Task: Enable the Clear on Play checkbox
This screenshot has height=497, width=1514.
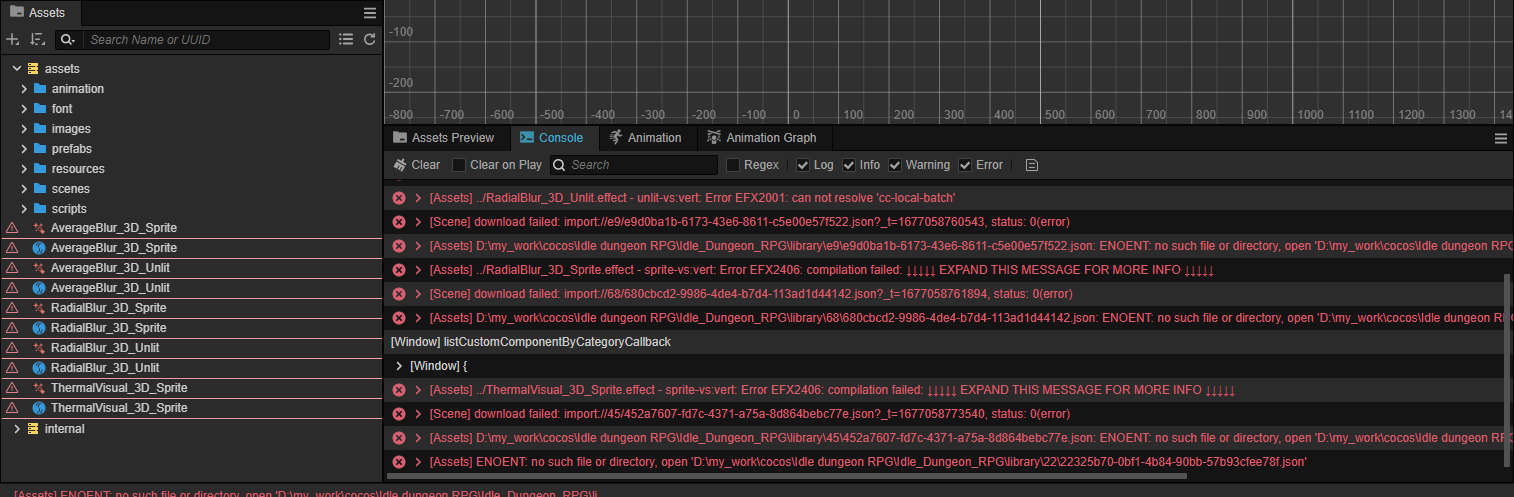Action: pos(459,165)
